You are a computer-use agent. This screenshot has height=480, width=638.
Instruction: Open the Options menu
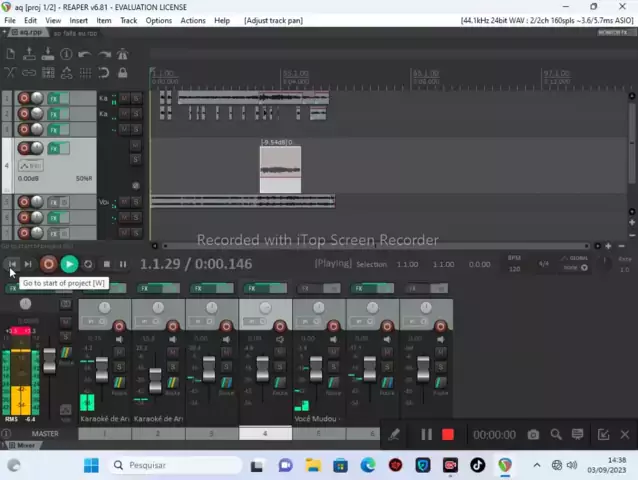point(158,20)
